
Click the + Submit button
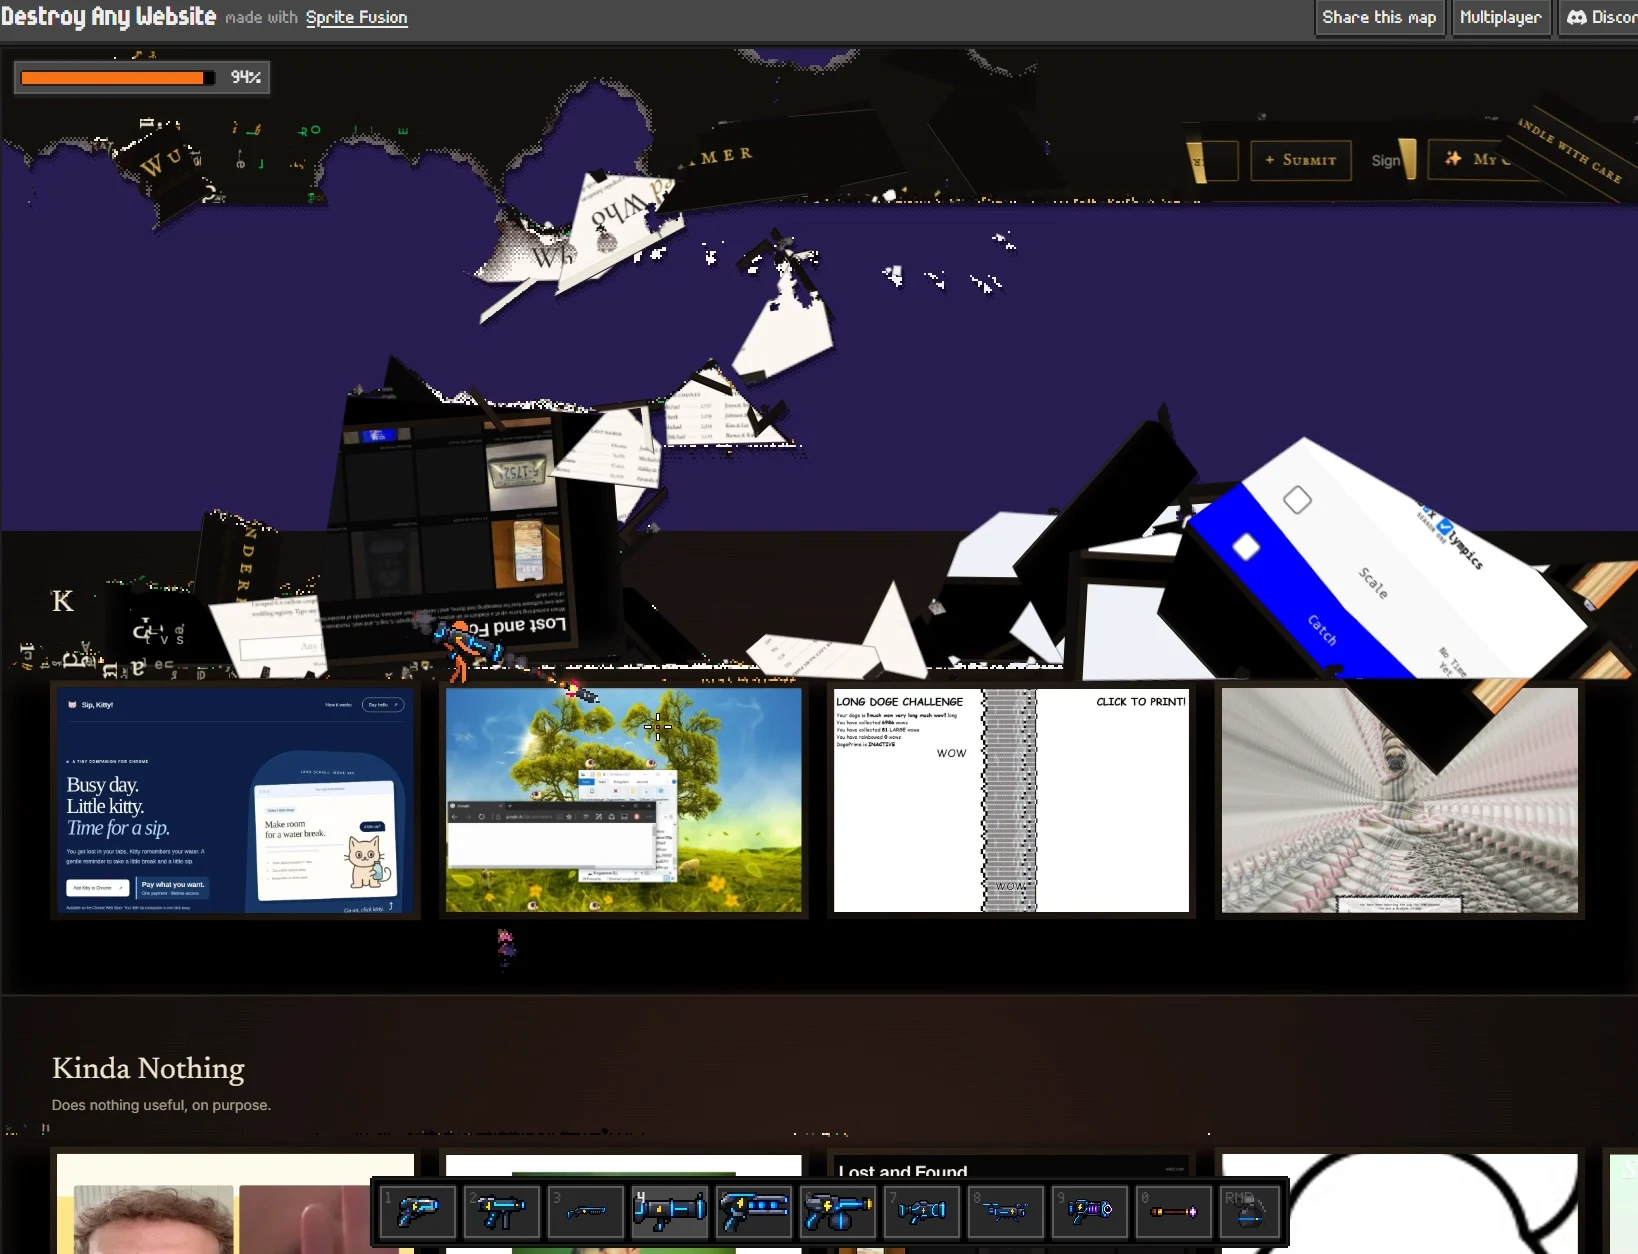click(x=1301, y=160)
